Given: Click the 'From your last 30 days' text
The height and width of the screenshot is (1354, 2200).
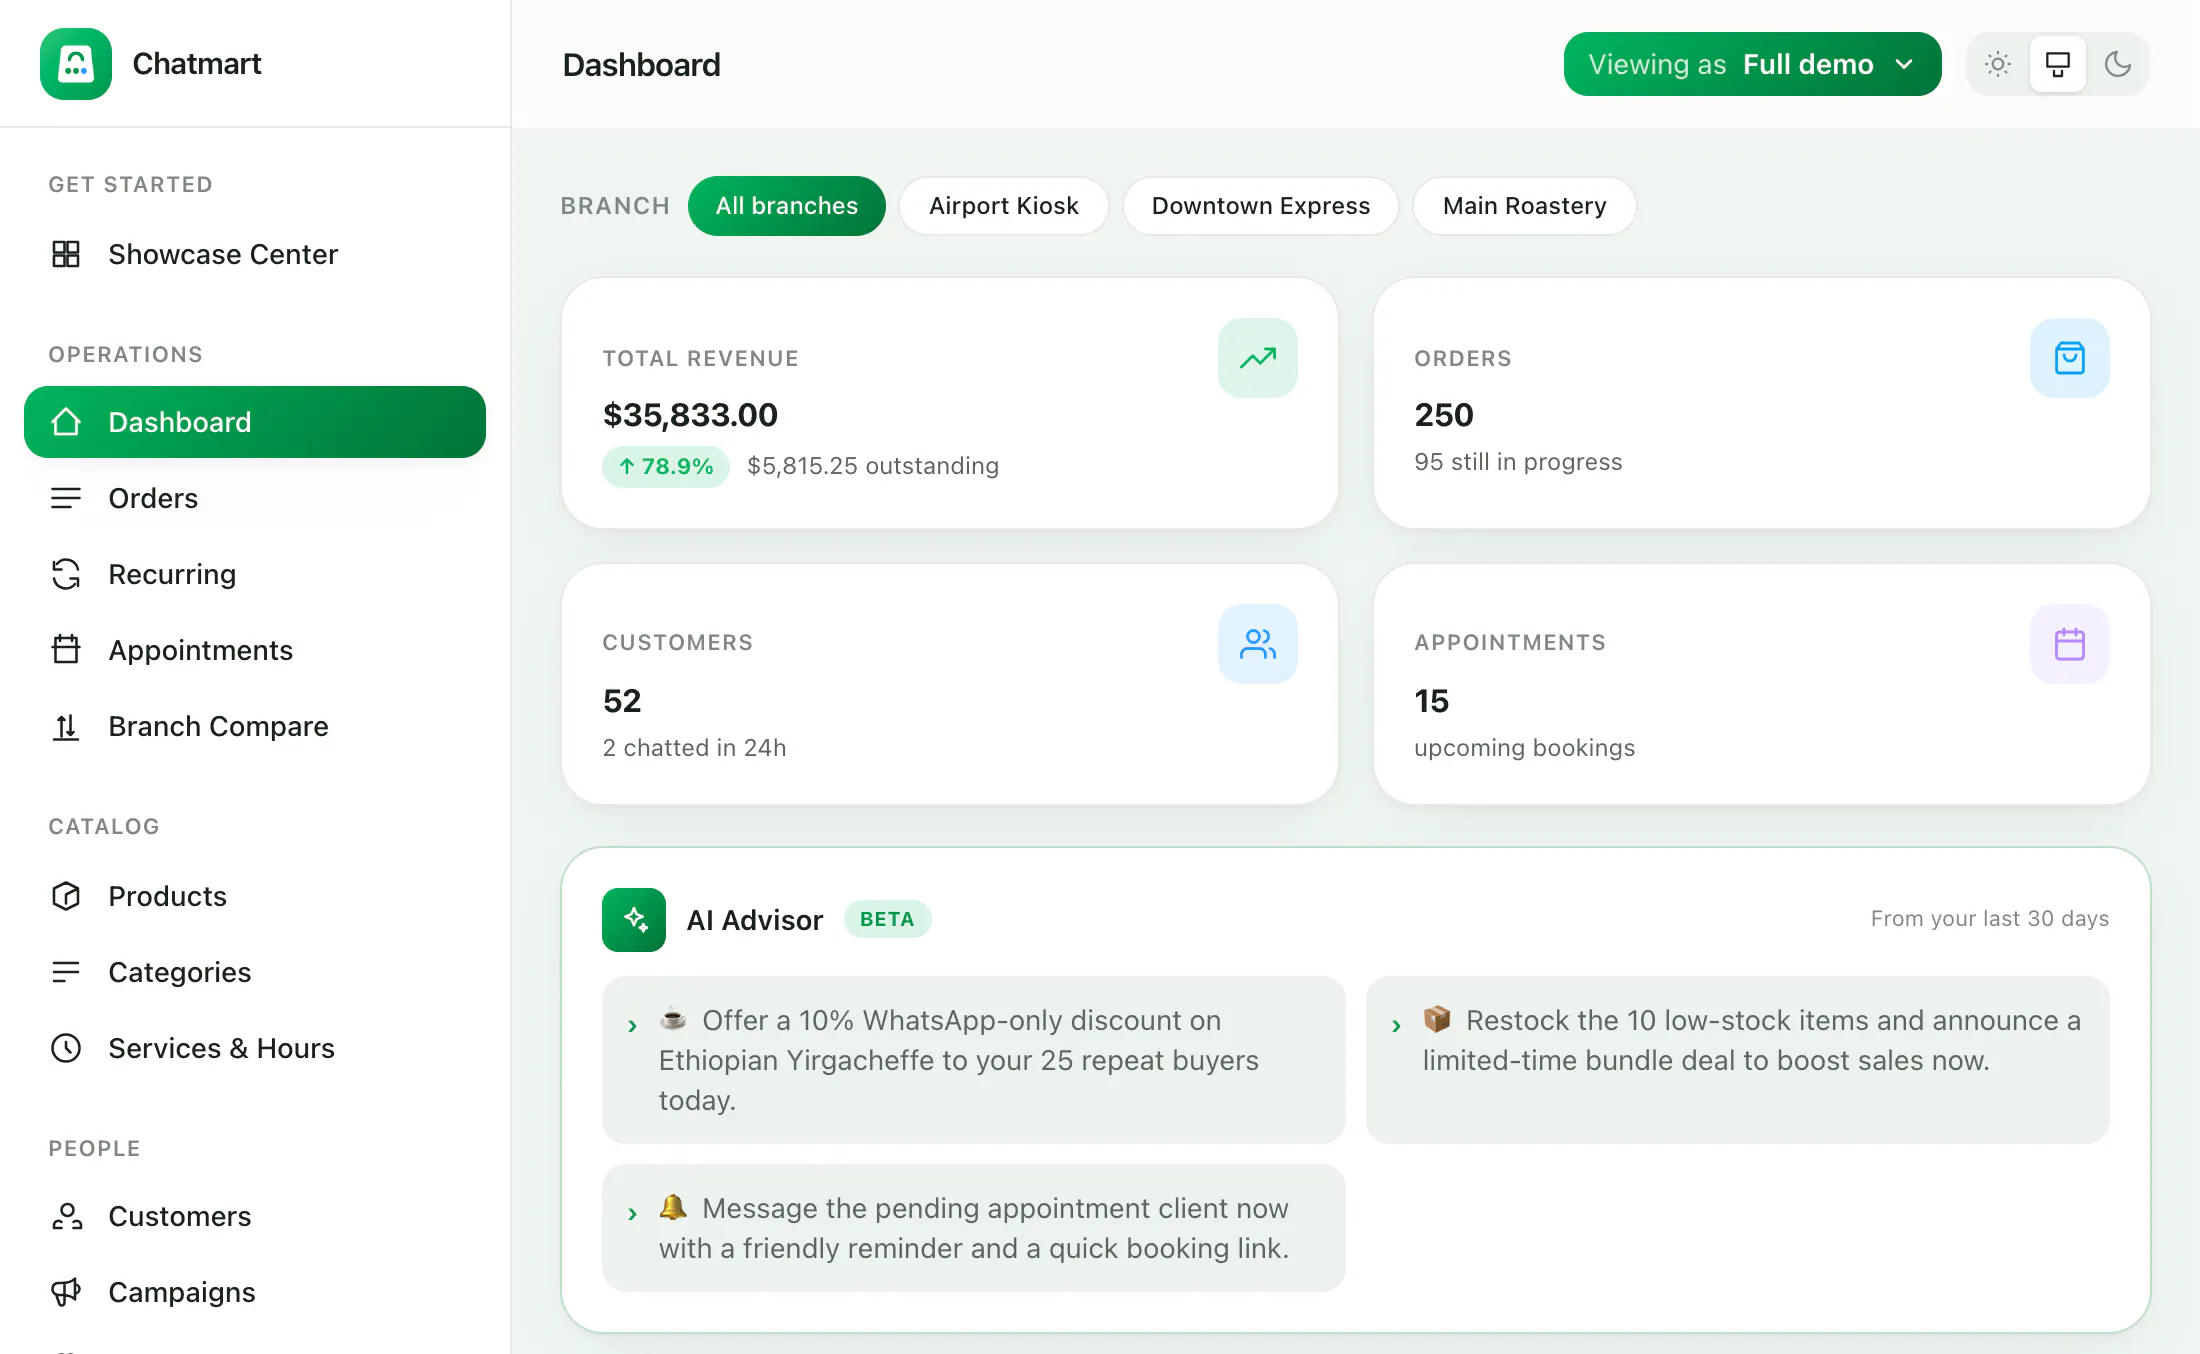Looking at the screenshot, I should tap(1990, 918).
